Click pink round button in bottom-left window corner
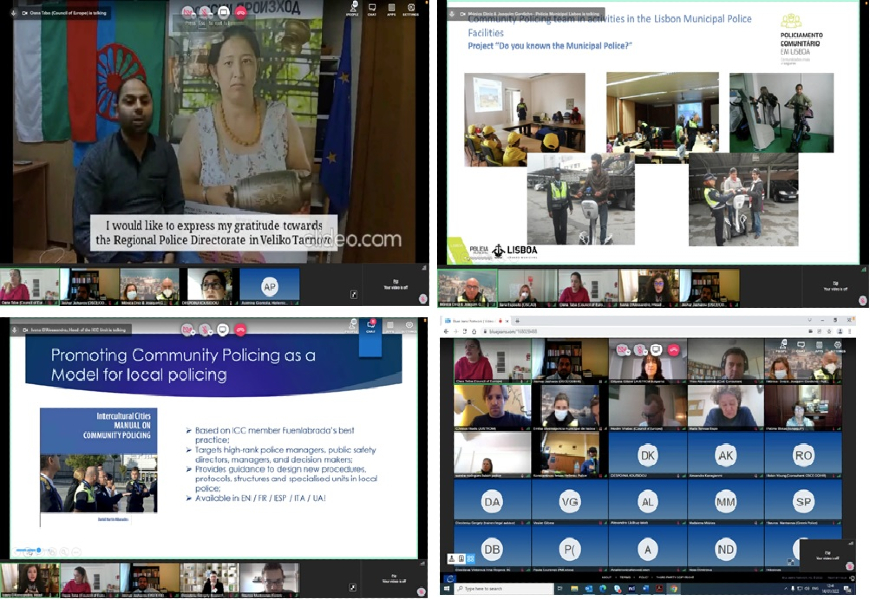870x600 pixels. (x=422, y=592)
